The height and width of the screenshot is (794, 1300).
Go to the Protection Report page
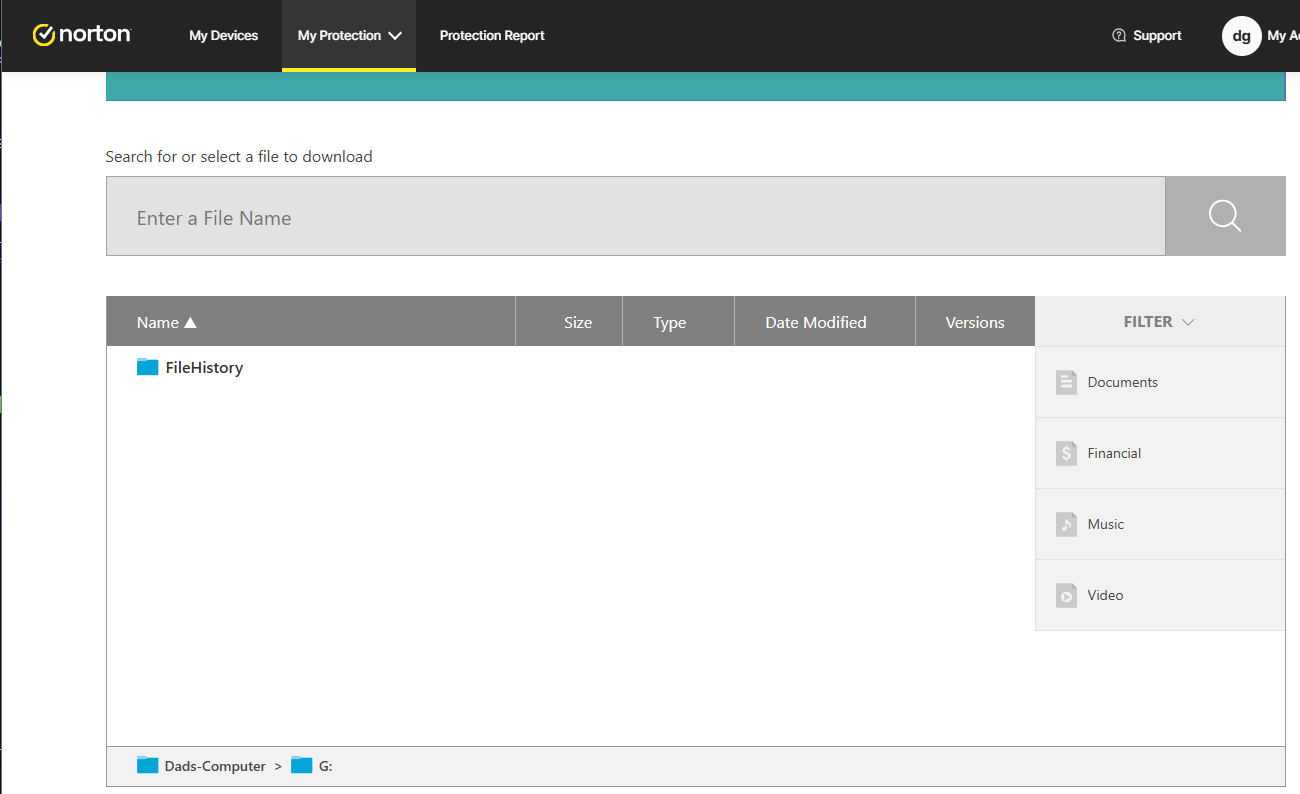[492, 36]
